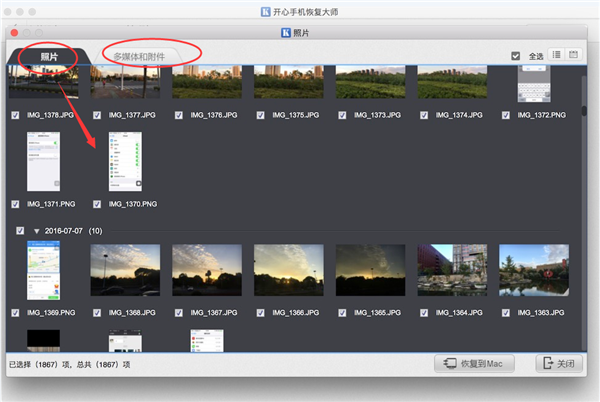Toggle the 全选 select-all checkbox
The image size is (600, 402).
[x=516, y=55]
